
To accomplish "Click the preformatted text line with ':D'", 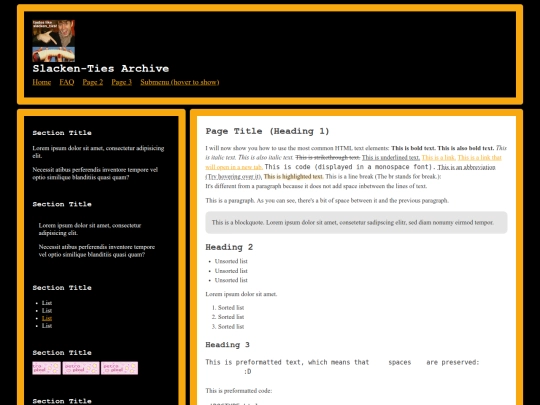I will pos(248,372).
